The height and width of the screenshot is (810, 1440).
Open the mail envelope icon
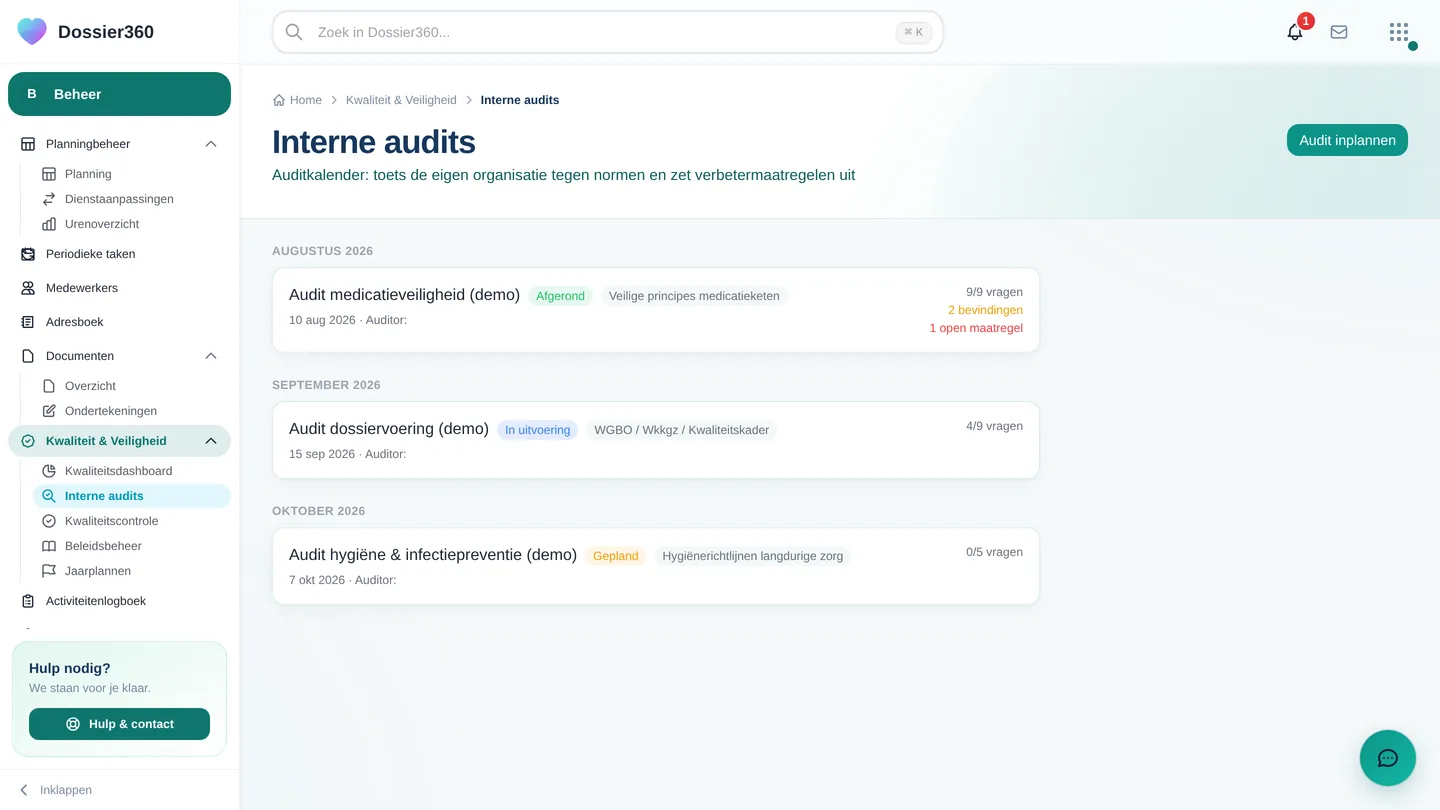[1339, 32]
